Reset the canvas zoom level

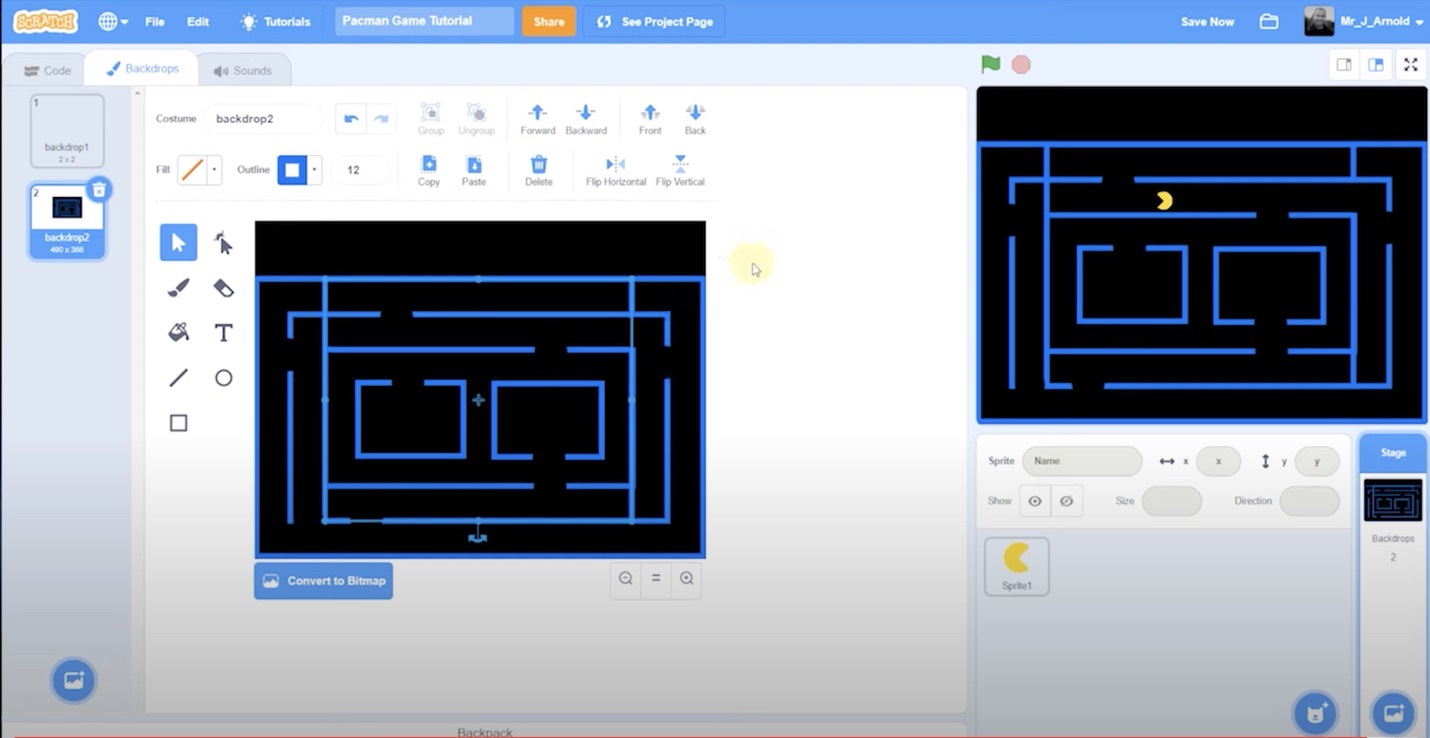tap(656, 579)
